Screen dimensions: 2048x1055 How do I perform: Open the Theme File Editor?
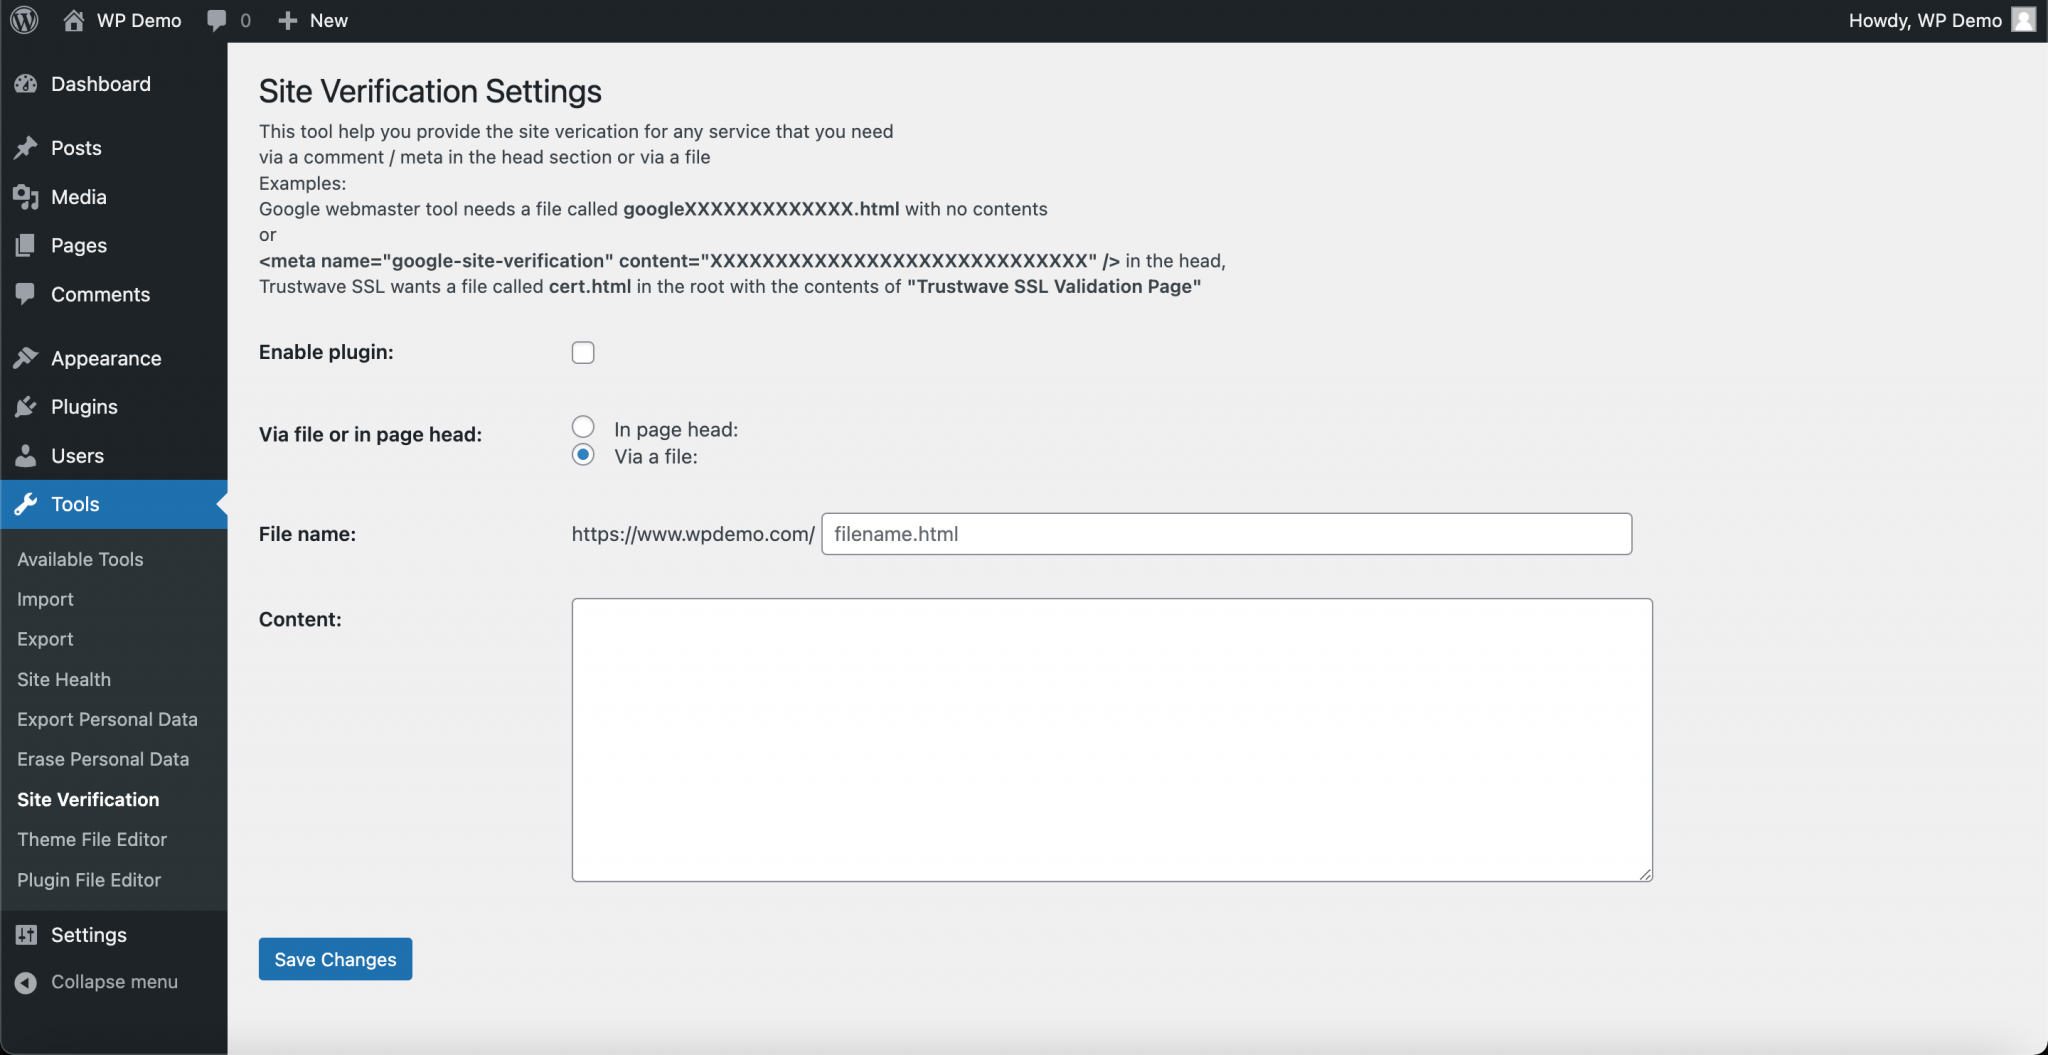click(x=91, y=839)
